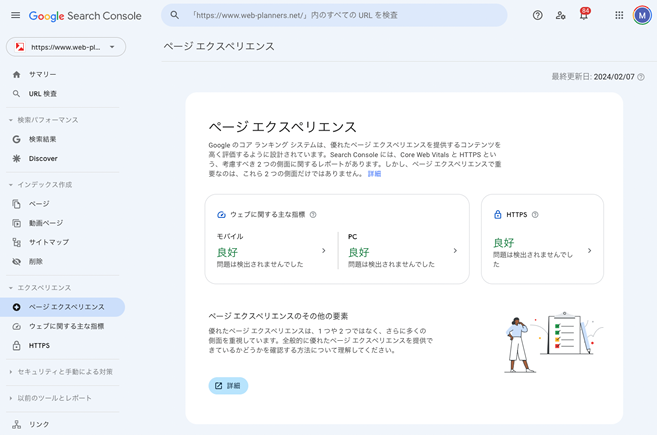Go to サマリー in sidebar
Viewport: 657px width, 435px height.
click(x=42, y=75)
